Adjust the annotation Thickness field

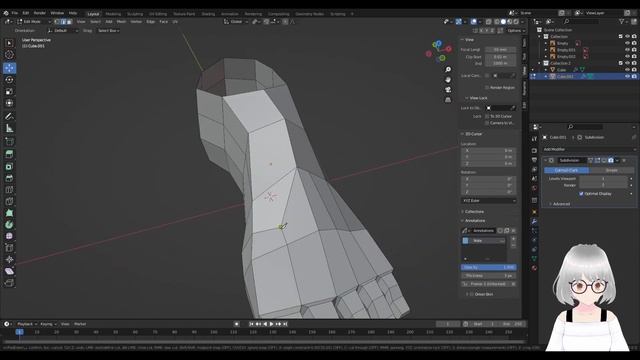pos(489,276)
